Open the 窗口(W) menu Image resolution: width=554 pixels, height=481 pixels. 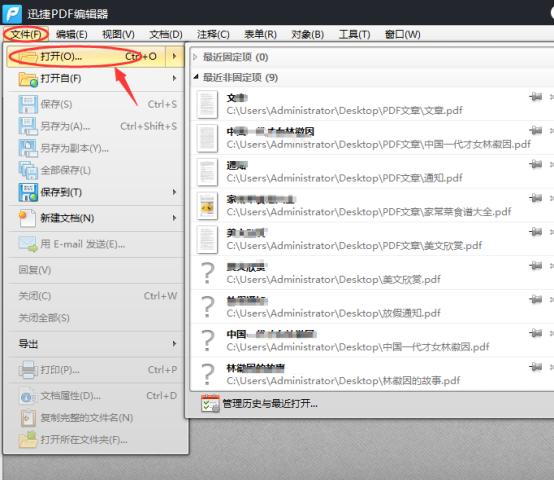tap(402, 34)
